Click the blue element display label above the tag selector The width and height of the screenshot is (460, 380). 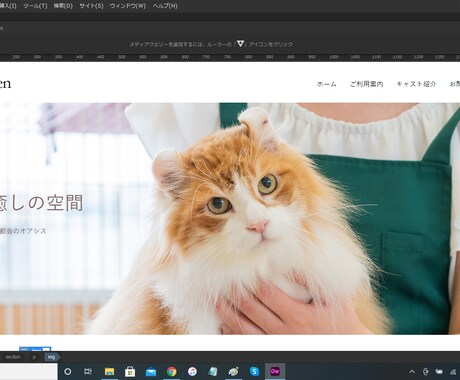(x=35, y=349)
